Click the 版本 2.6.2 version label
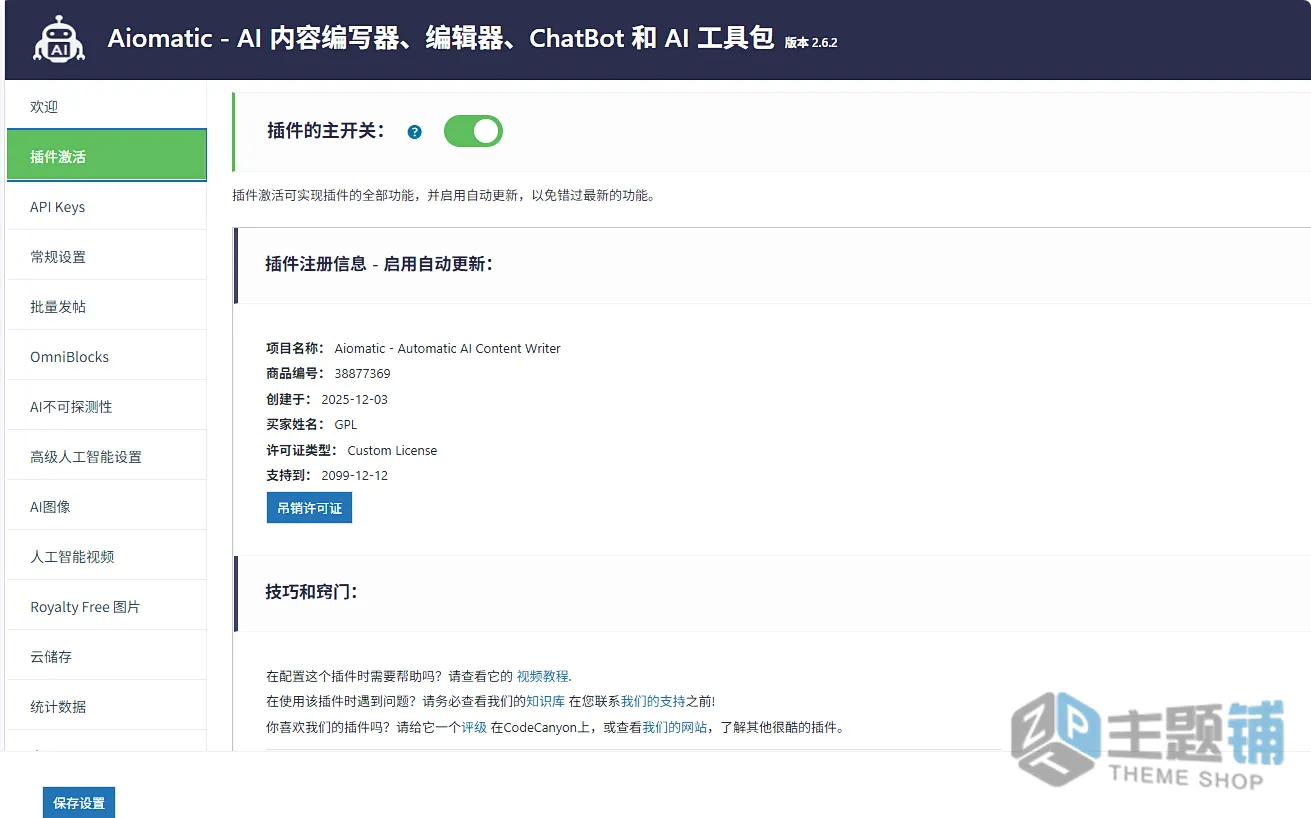This screenshot has height=818, width=1311. click(811, 43)
